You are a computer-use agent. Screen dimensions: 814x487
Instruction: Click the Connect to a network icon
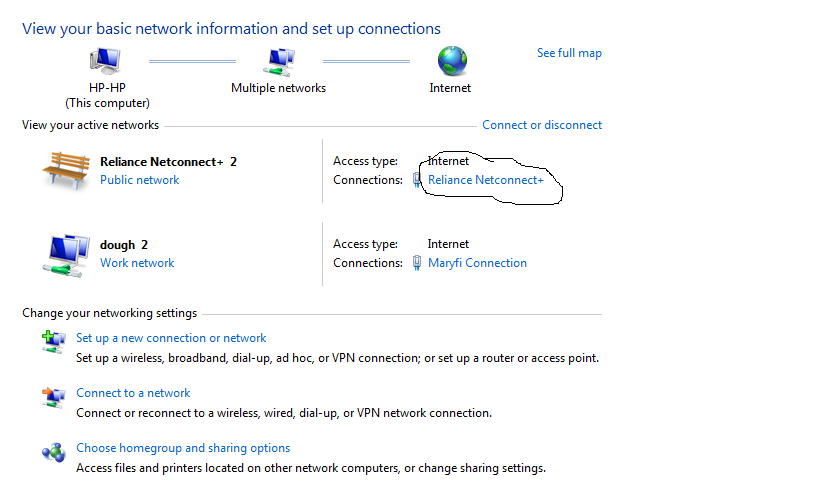point(53,396)
